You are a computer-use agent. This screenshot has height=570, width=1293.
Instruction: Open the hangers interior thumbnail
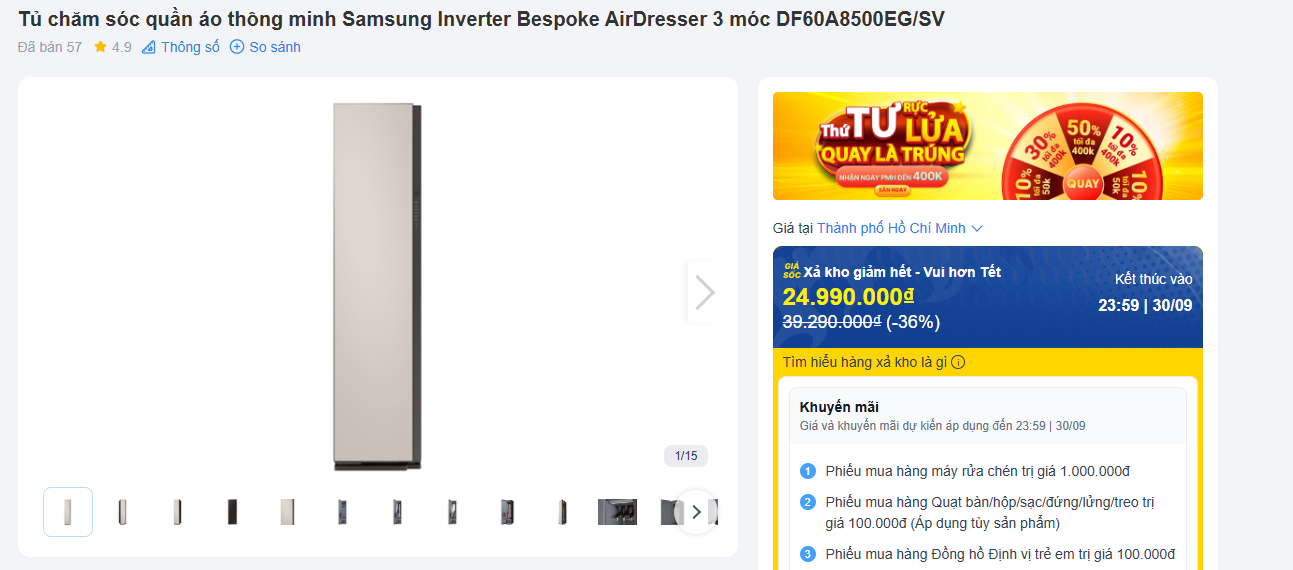coord(617,512)
